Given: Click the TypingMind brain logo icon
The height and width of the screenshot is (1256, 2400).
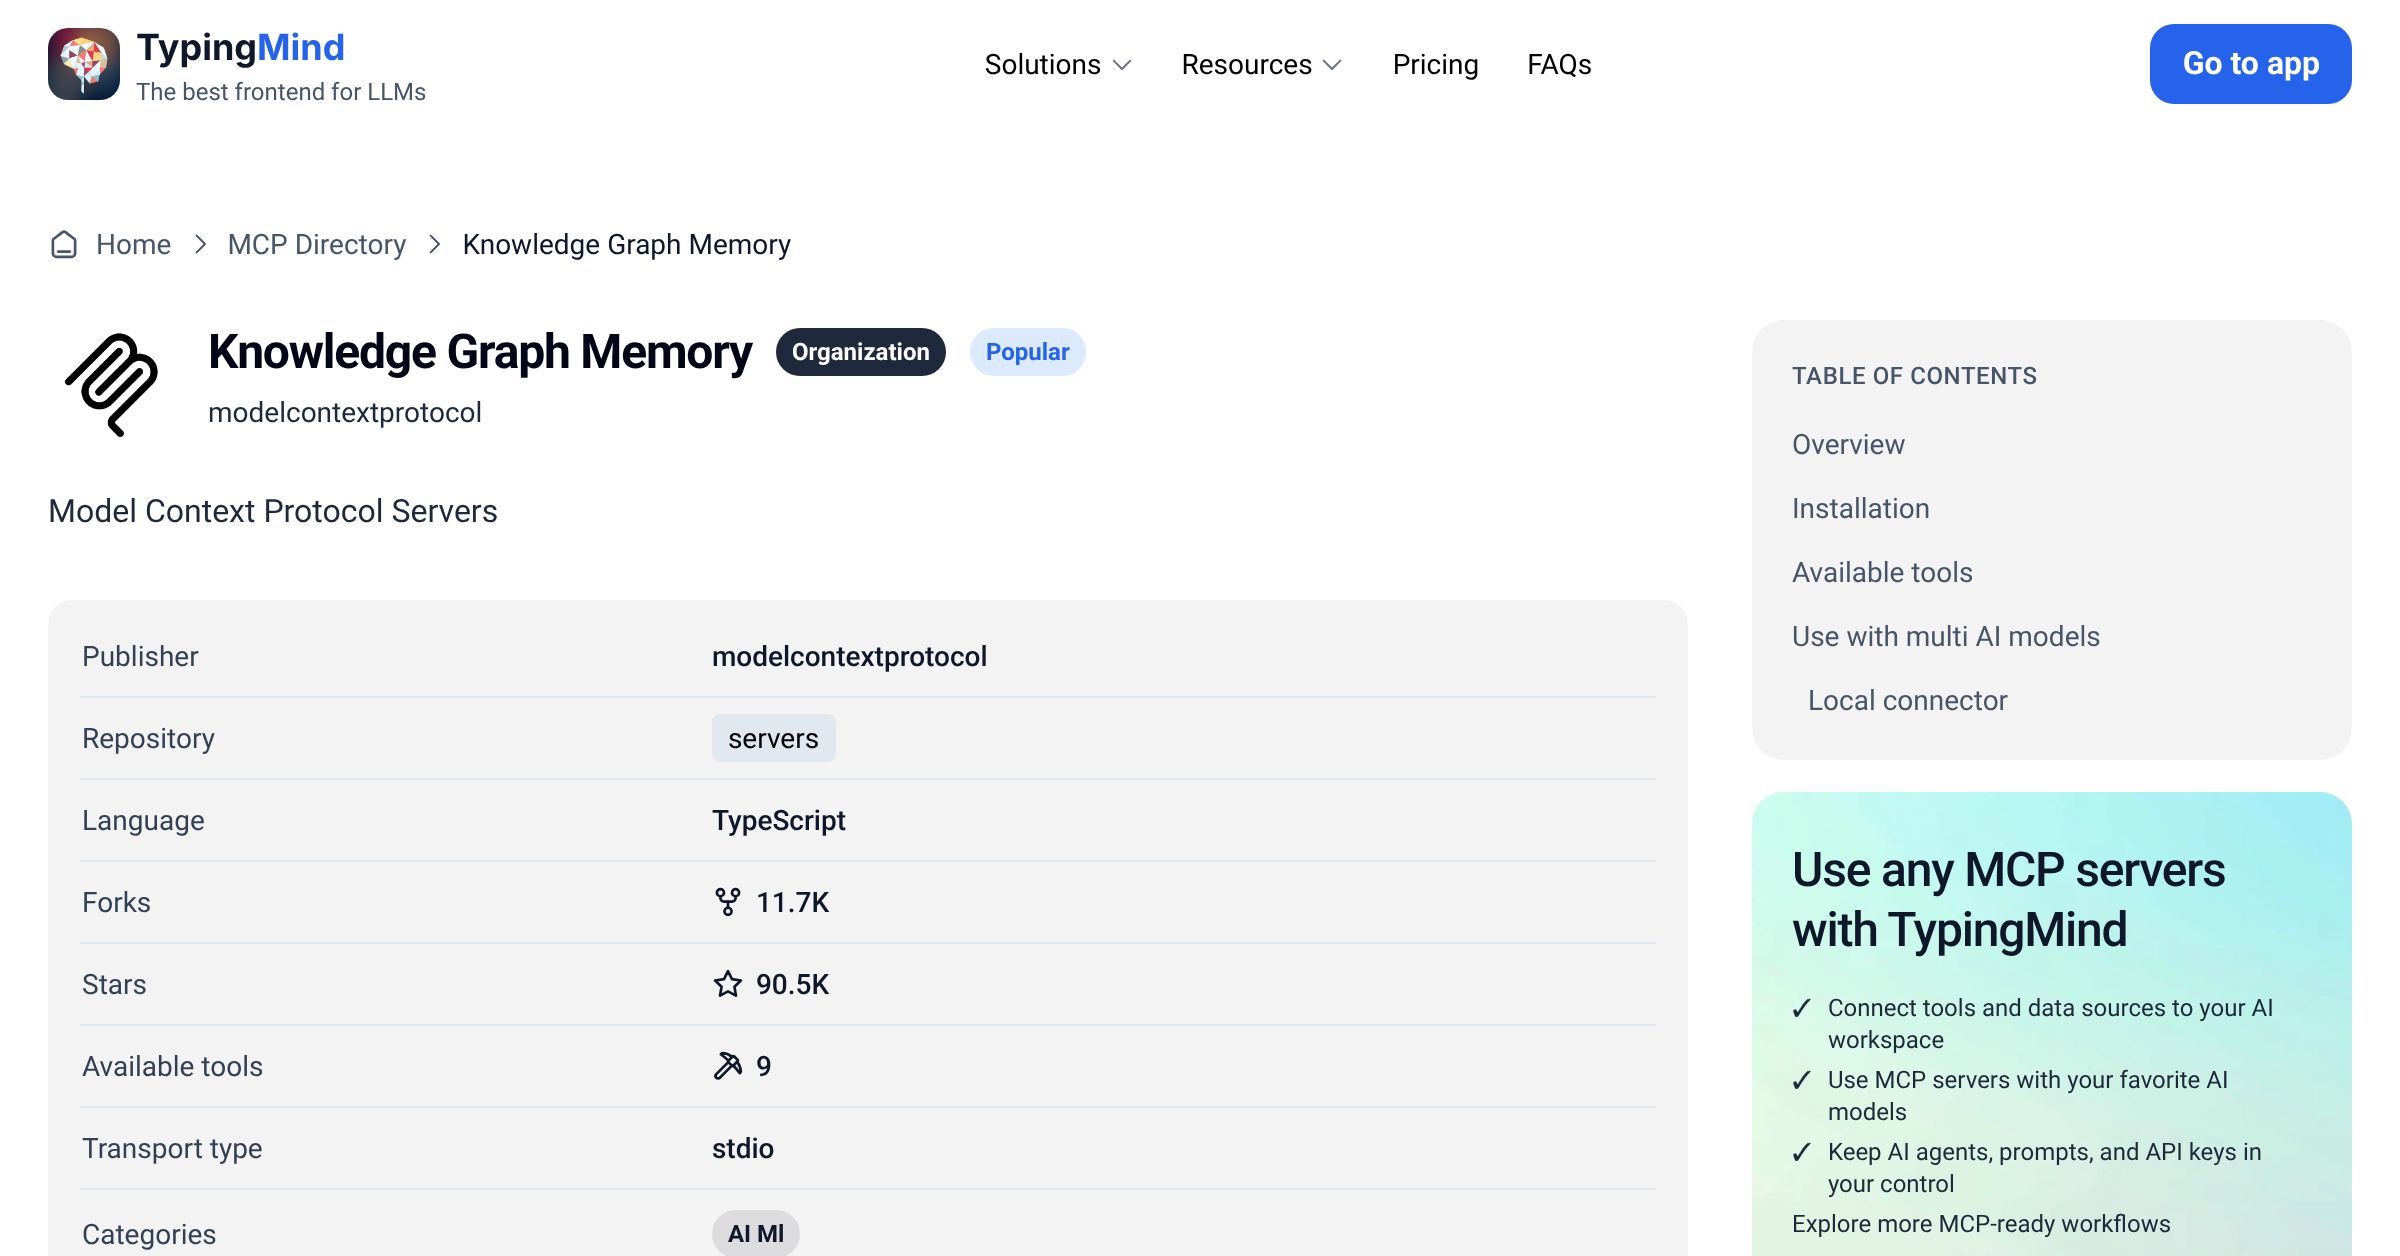Looking at the screenshot, I should 84,64.
